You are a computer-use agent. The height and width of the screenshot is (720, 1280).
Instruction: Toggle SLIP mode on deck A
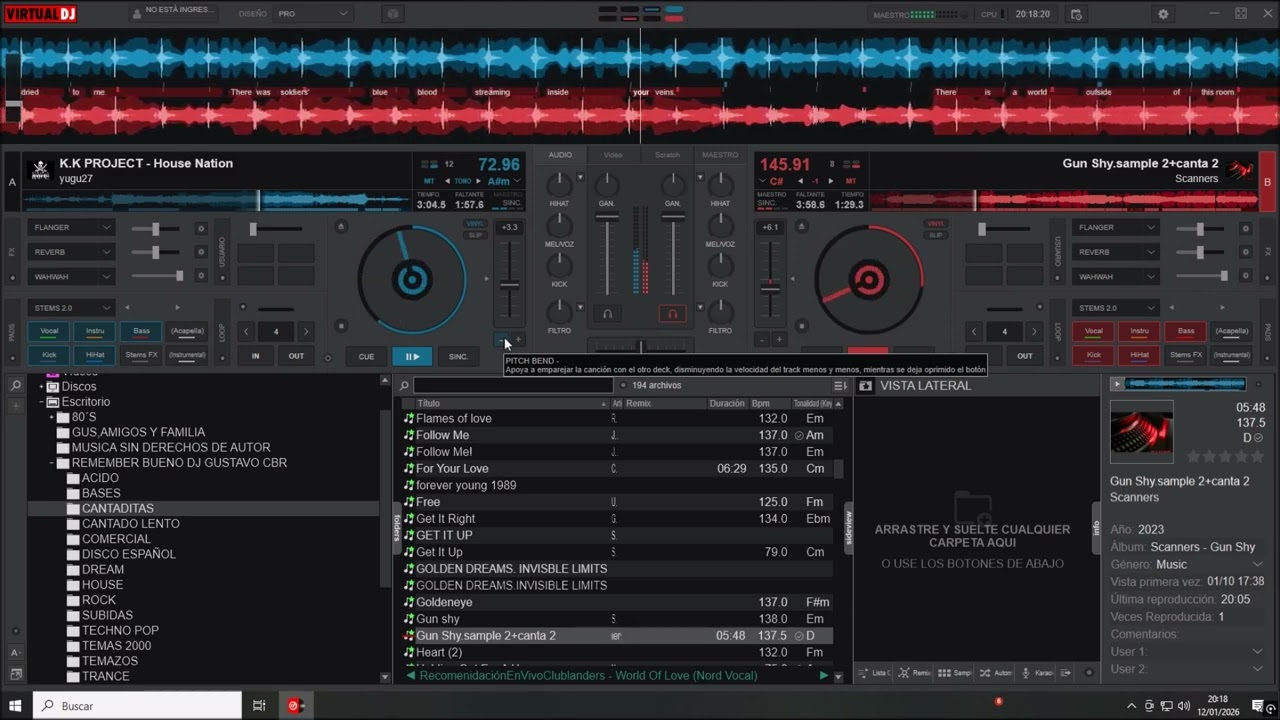tap(475, 235)
